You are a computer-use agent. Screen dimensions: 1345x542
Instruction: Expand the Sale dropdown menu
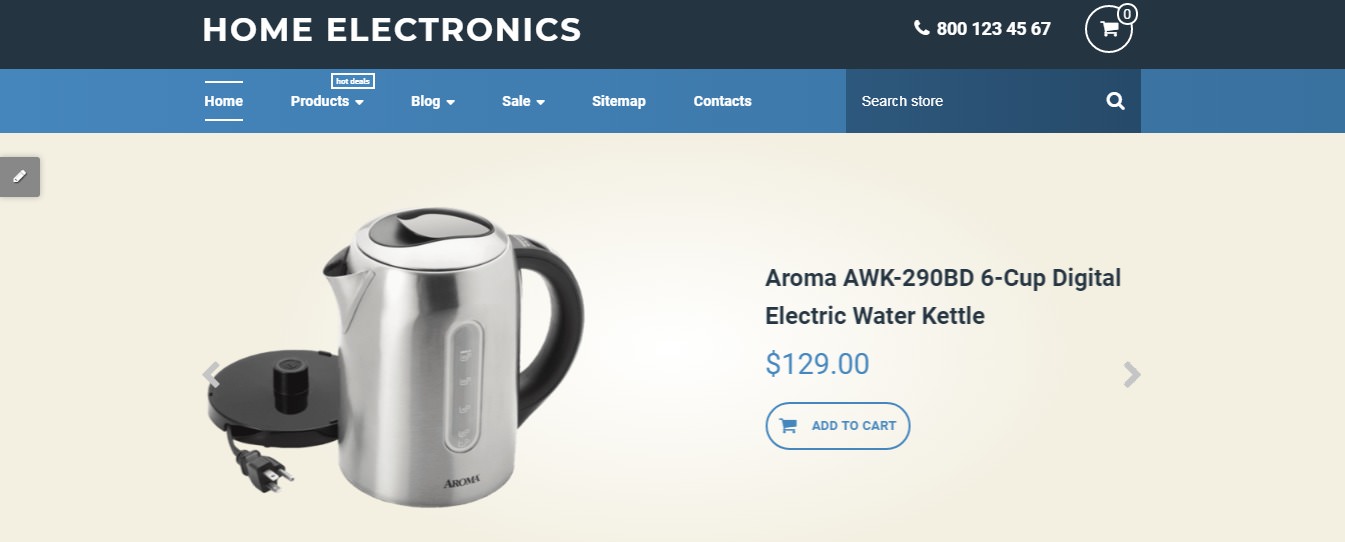(524, 101)
